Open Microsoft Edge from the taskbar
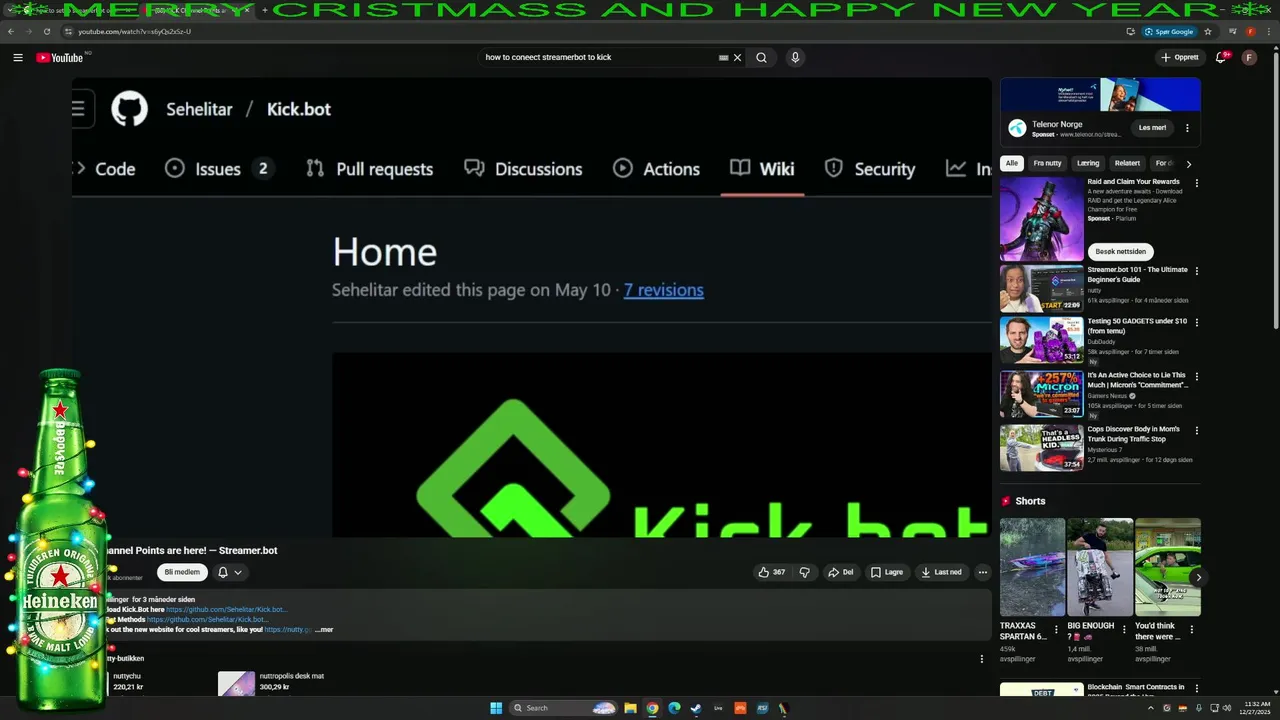This screenshot has height=720, width=1280. pos(674,708)
